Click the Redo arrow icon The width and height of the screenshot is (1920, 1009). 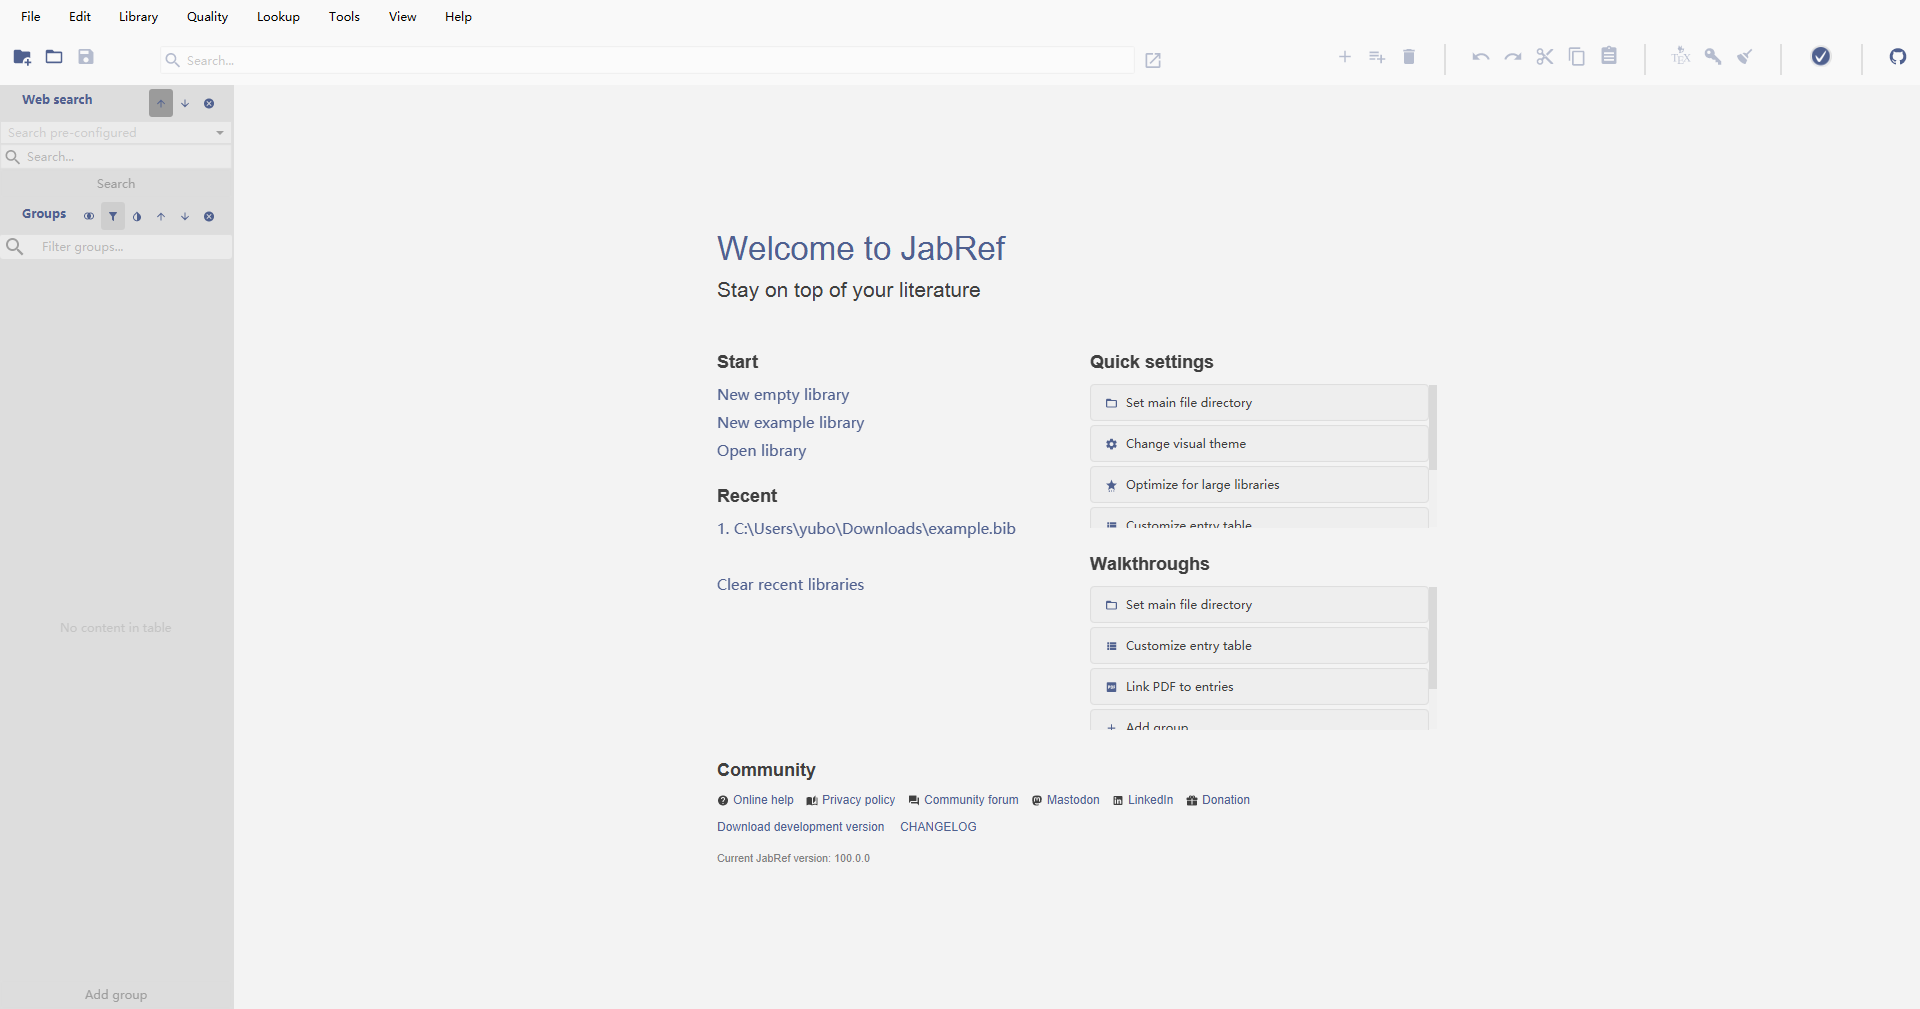(1513, 57)
